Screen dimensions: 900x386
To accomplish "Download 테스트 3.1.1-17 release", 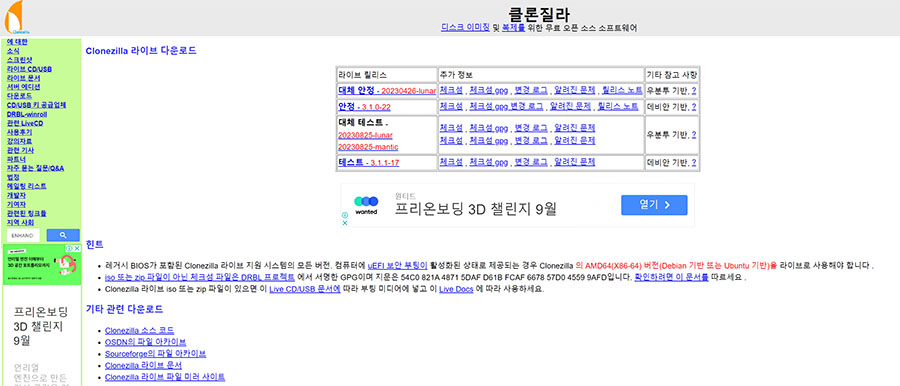I will 368,163.
